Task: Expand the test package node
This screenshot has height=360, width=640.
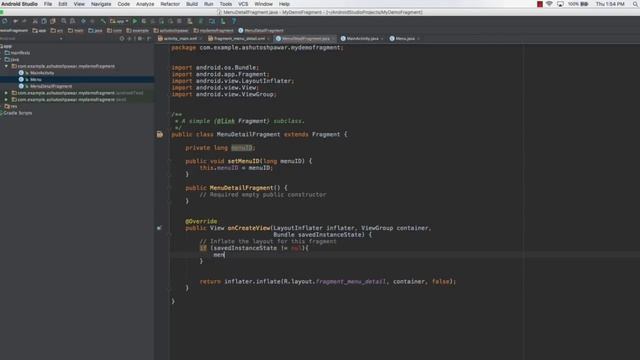Action: coord(6,100)
